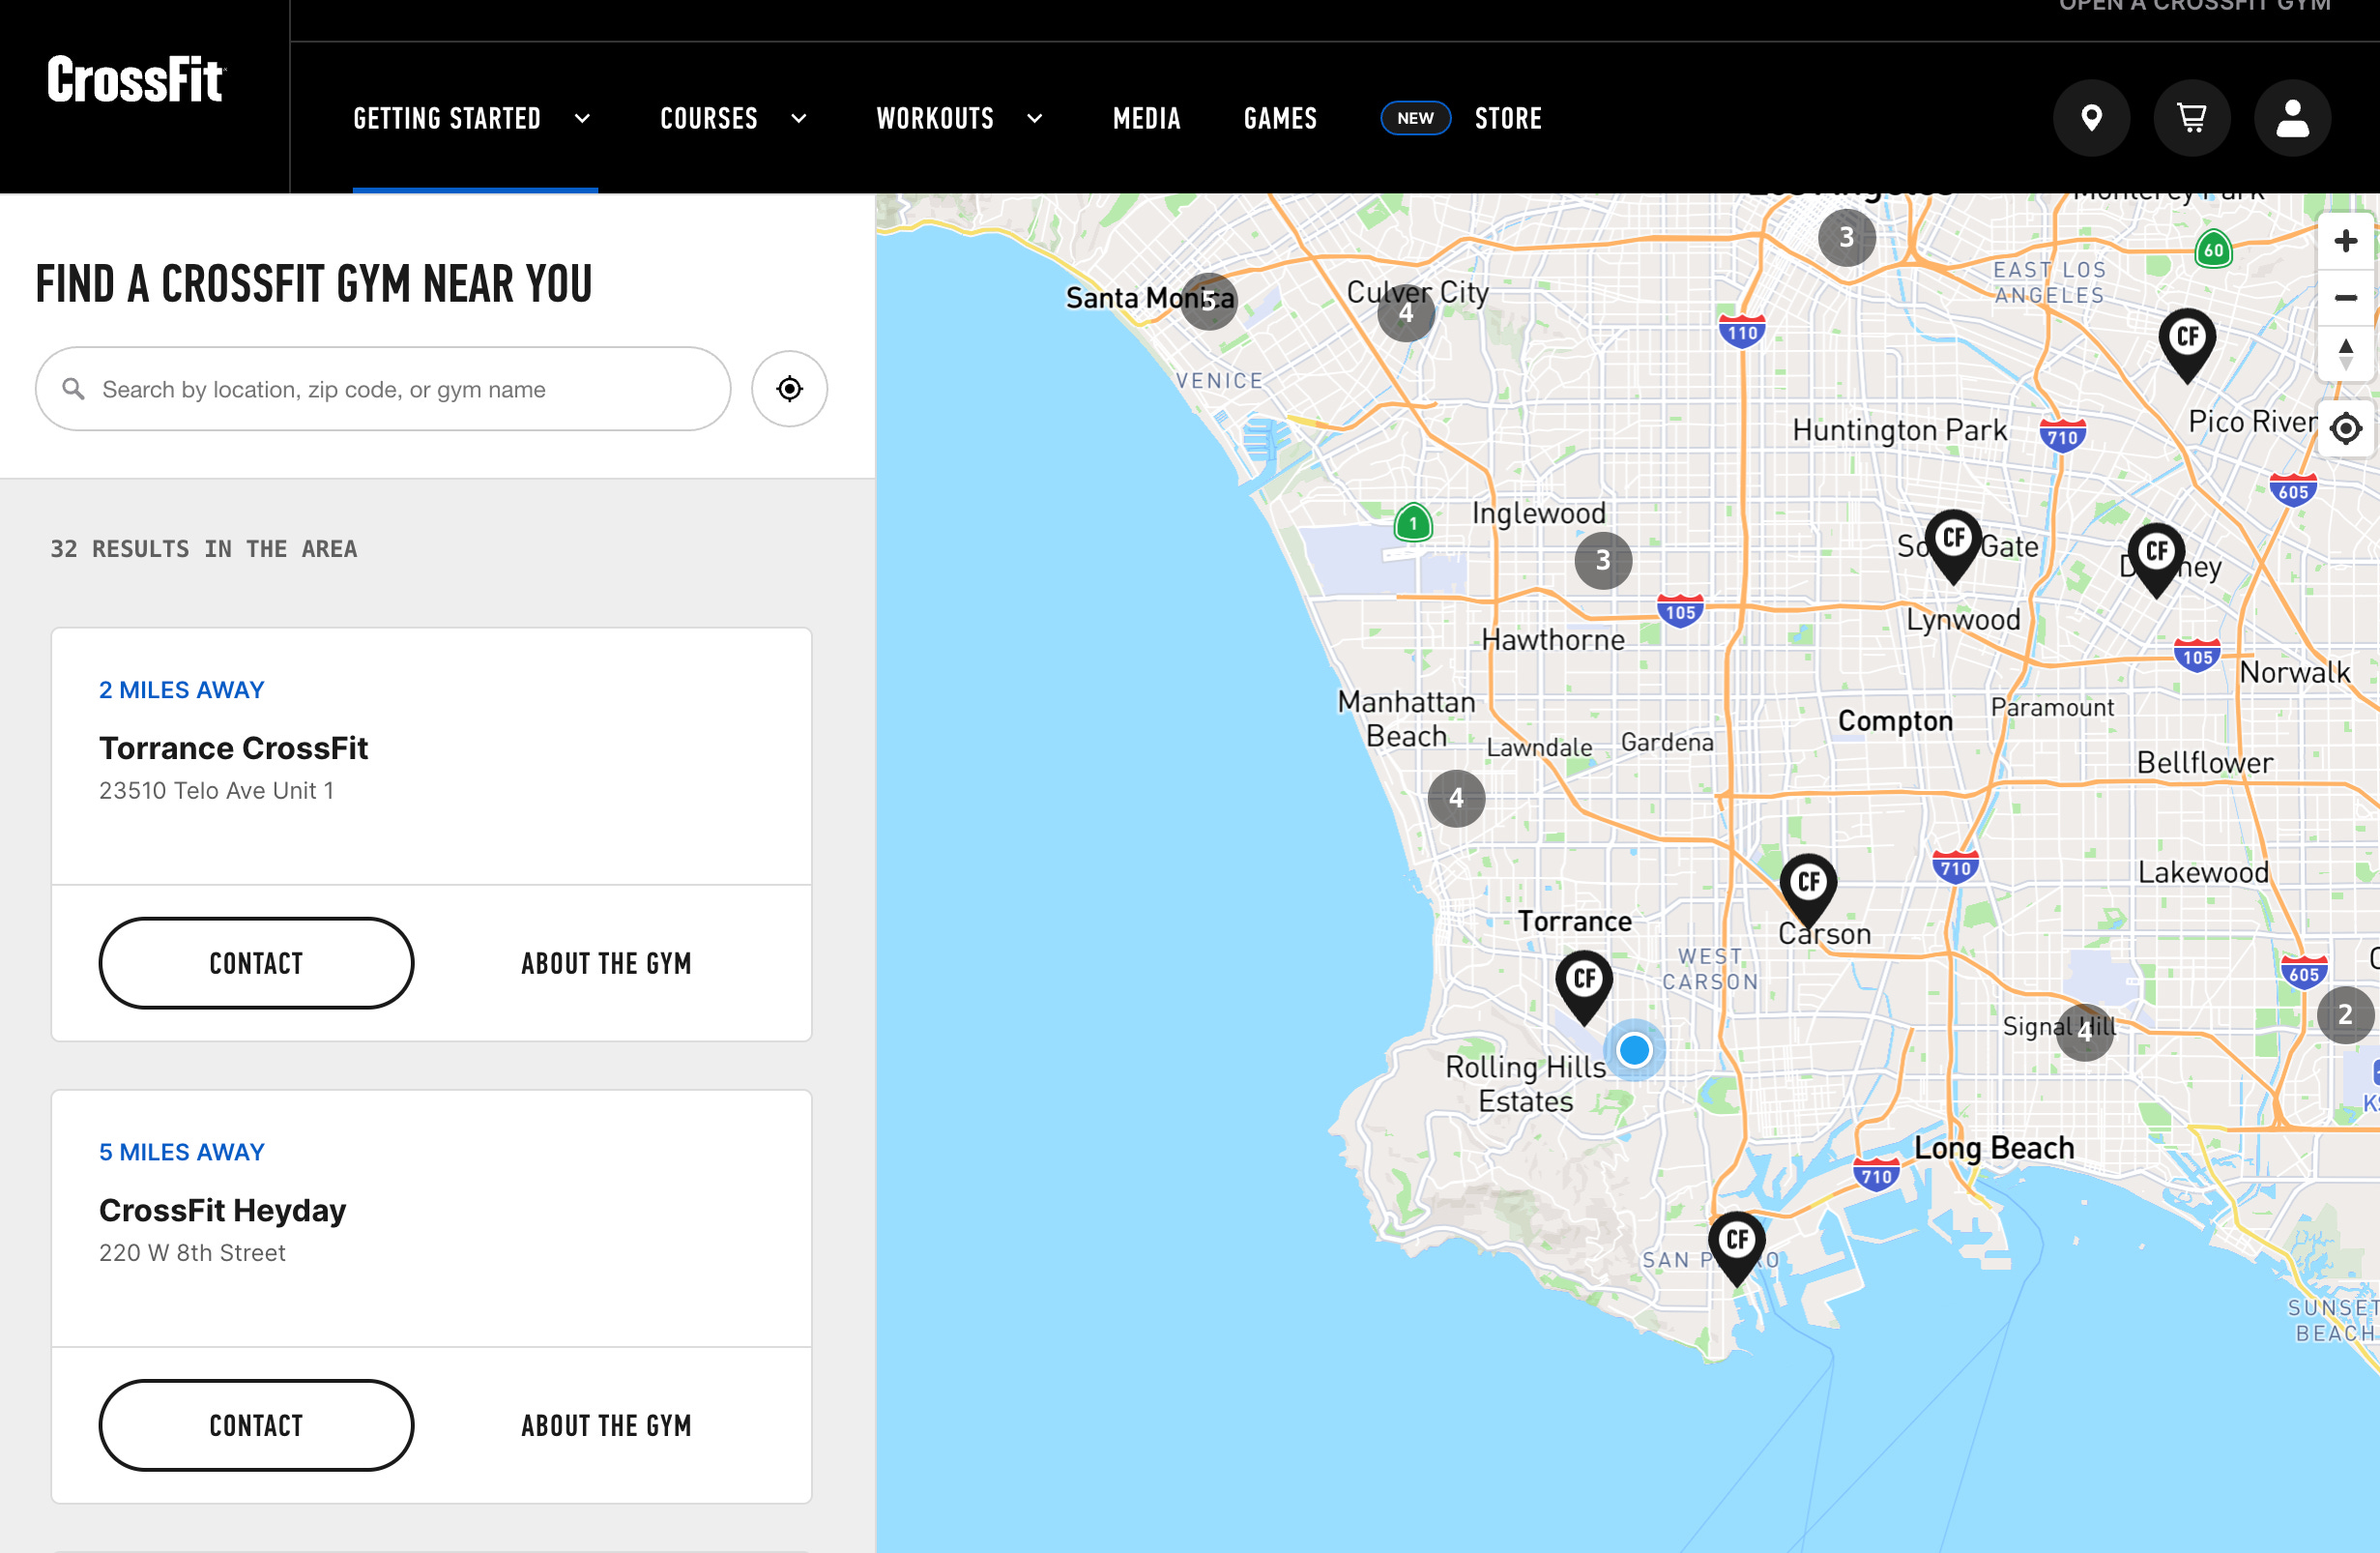Click the Compton map label

tap(1895, 721)
